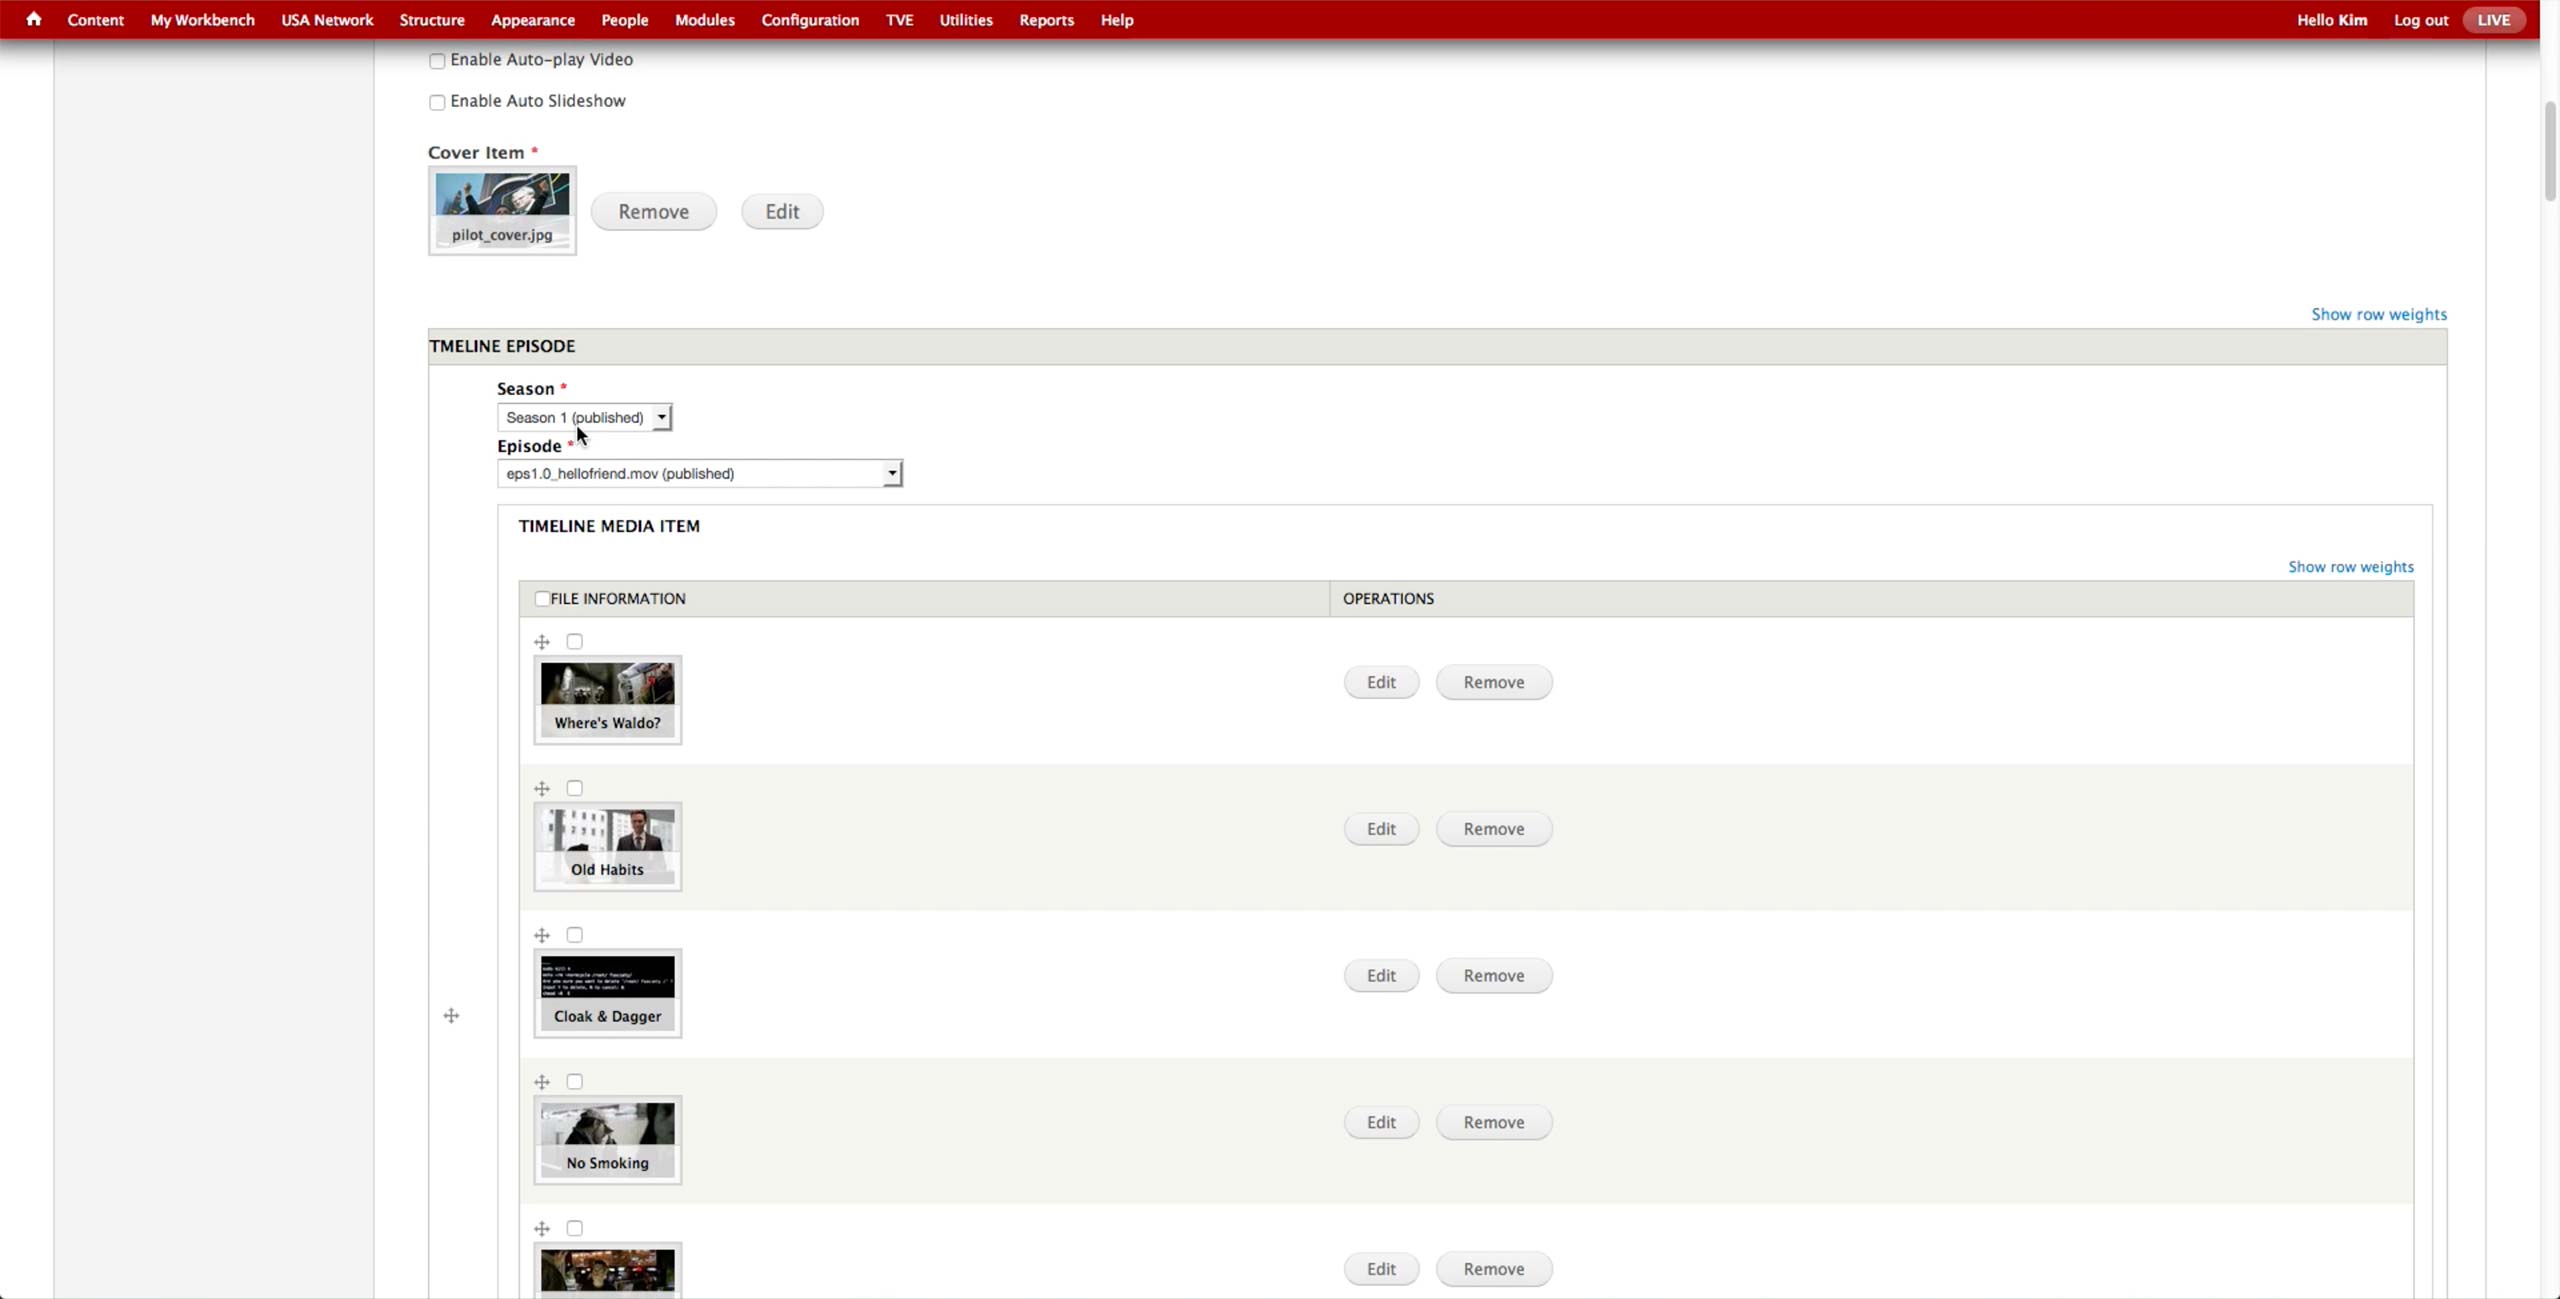Open the Season dropdown
The height and width of the screenshot is (1299, 2560).
click(584, 417)
